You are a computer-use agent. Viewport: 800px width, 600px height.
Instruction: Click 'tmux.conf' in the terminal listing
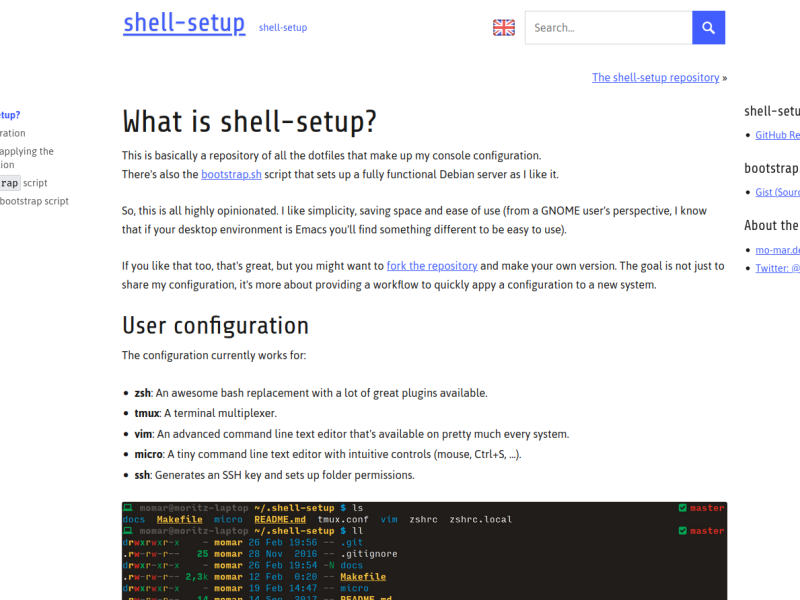[343, 519]
